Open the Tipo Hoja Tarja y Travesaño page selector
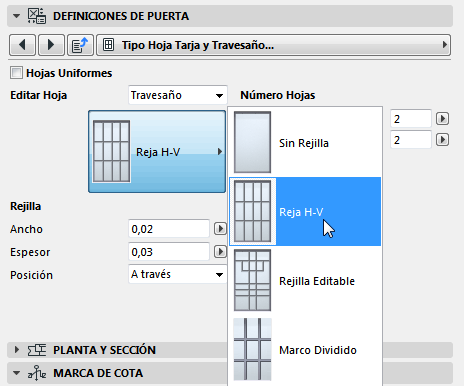This screenshot has height=386, width=464. pos(273,45)
